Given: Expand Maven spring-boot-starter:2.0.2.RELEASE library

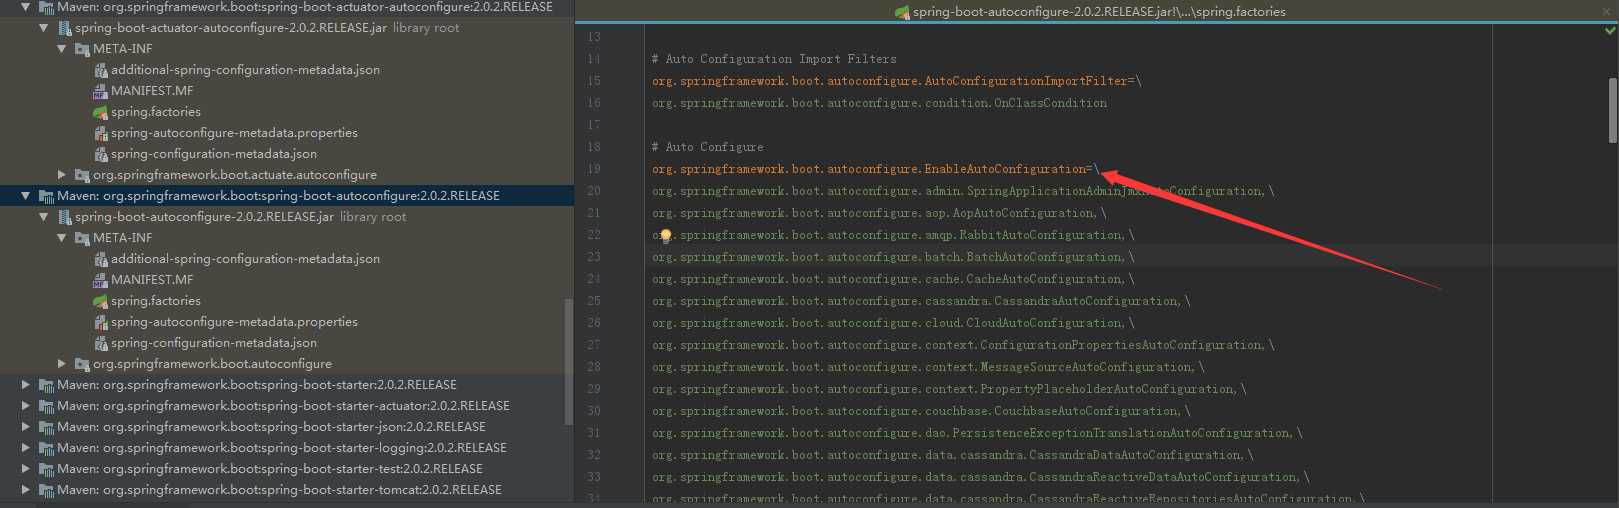Looking at the screenshot, I should 26,385.
